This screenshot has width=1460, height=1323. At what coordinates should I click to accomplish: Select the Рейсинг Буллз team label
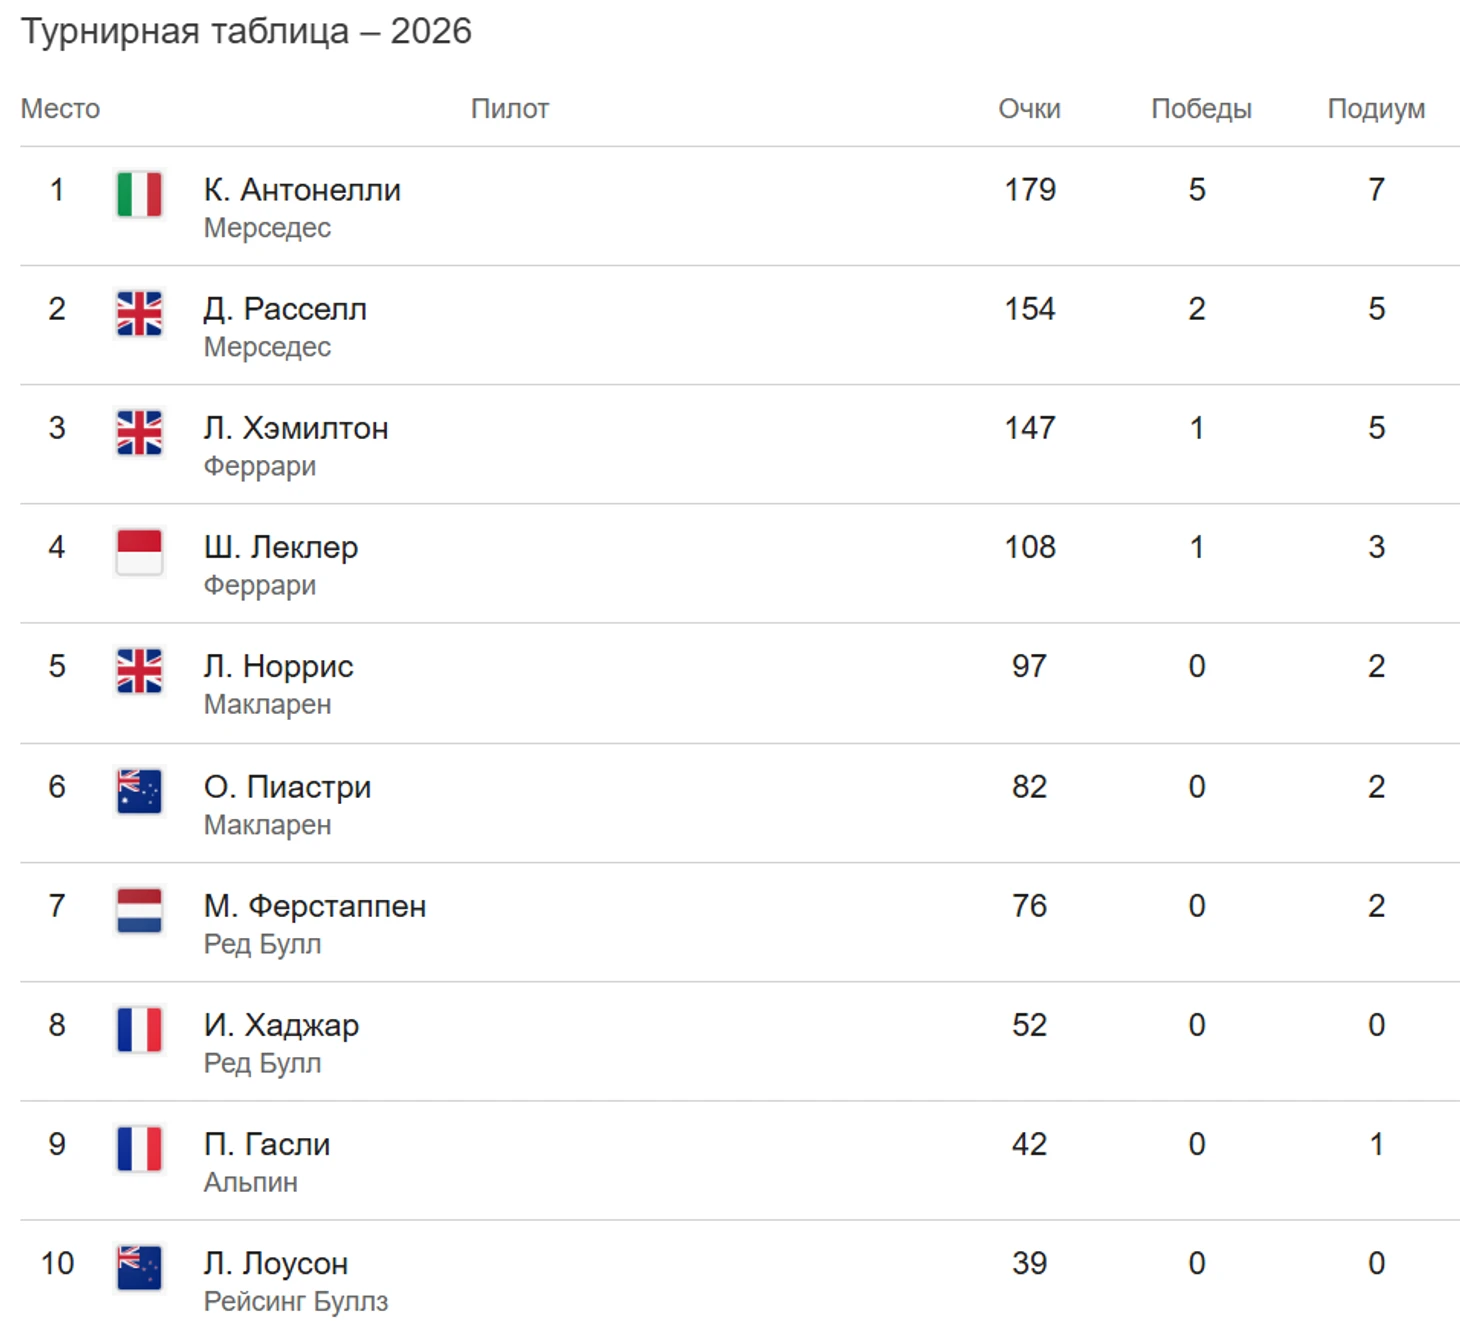point(296,1301)
